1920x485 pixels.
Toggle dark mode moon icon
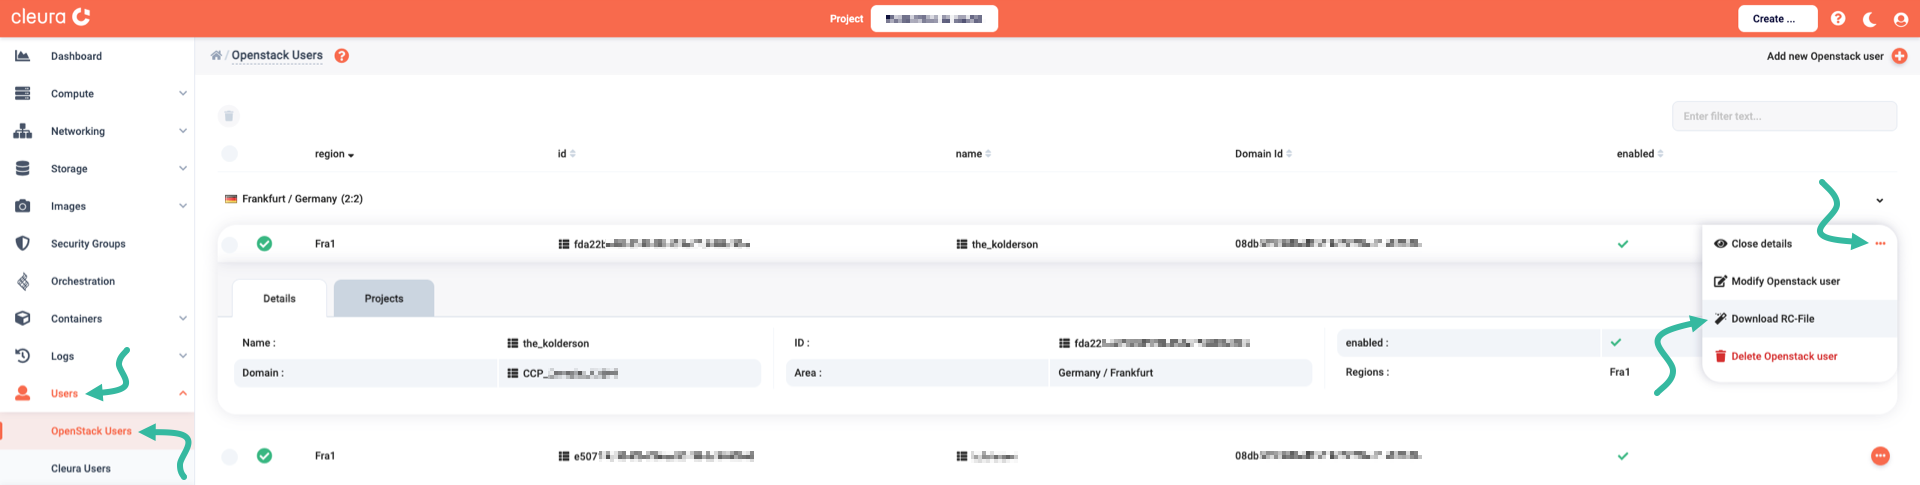point(1869,18)
